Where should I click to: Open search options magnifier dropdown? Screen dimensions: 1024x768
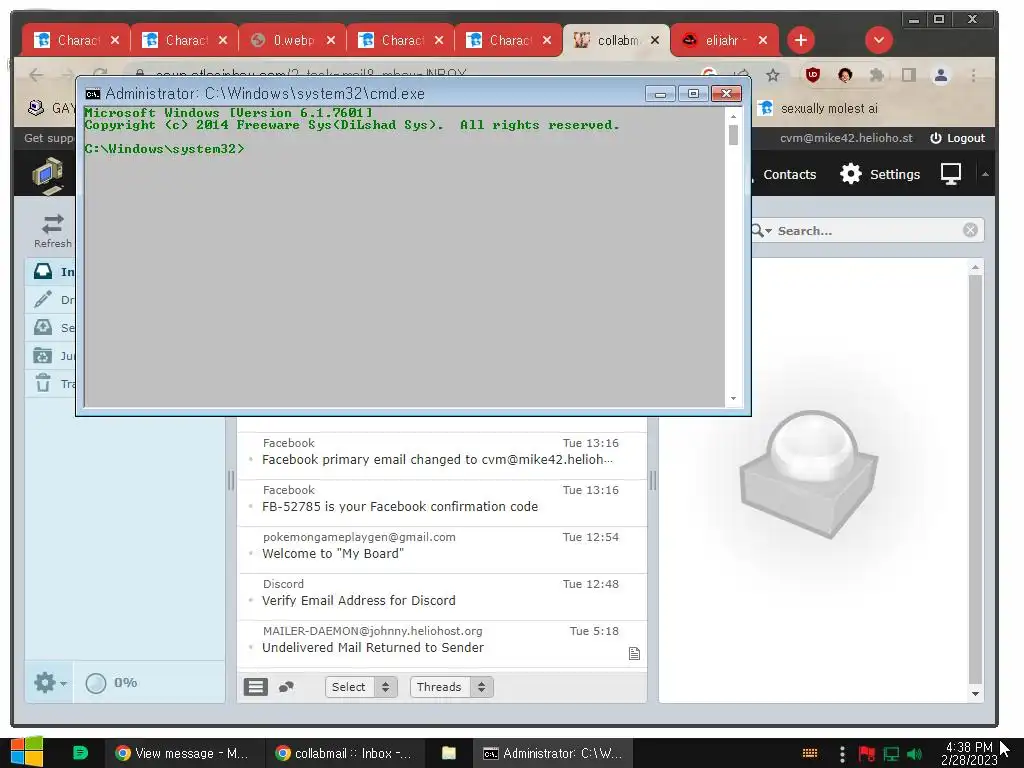point(760,231)
